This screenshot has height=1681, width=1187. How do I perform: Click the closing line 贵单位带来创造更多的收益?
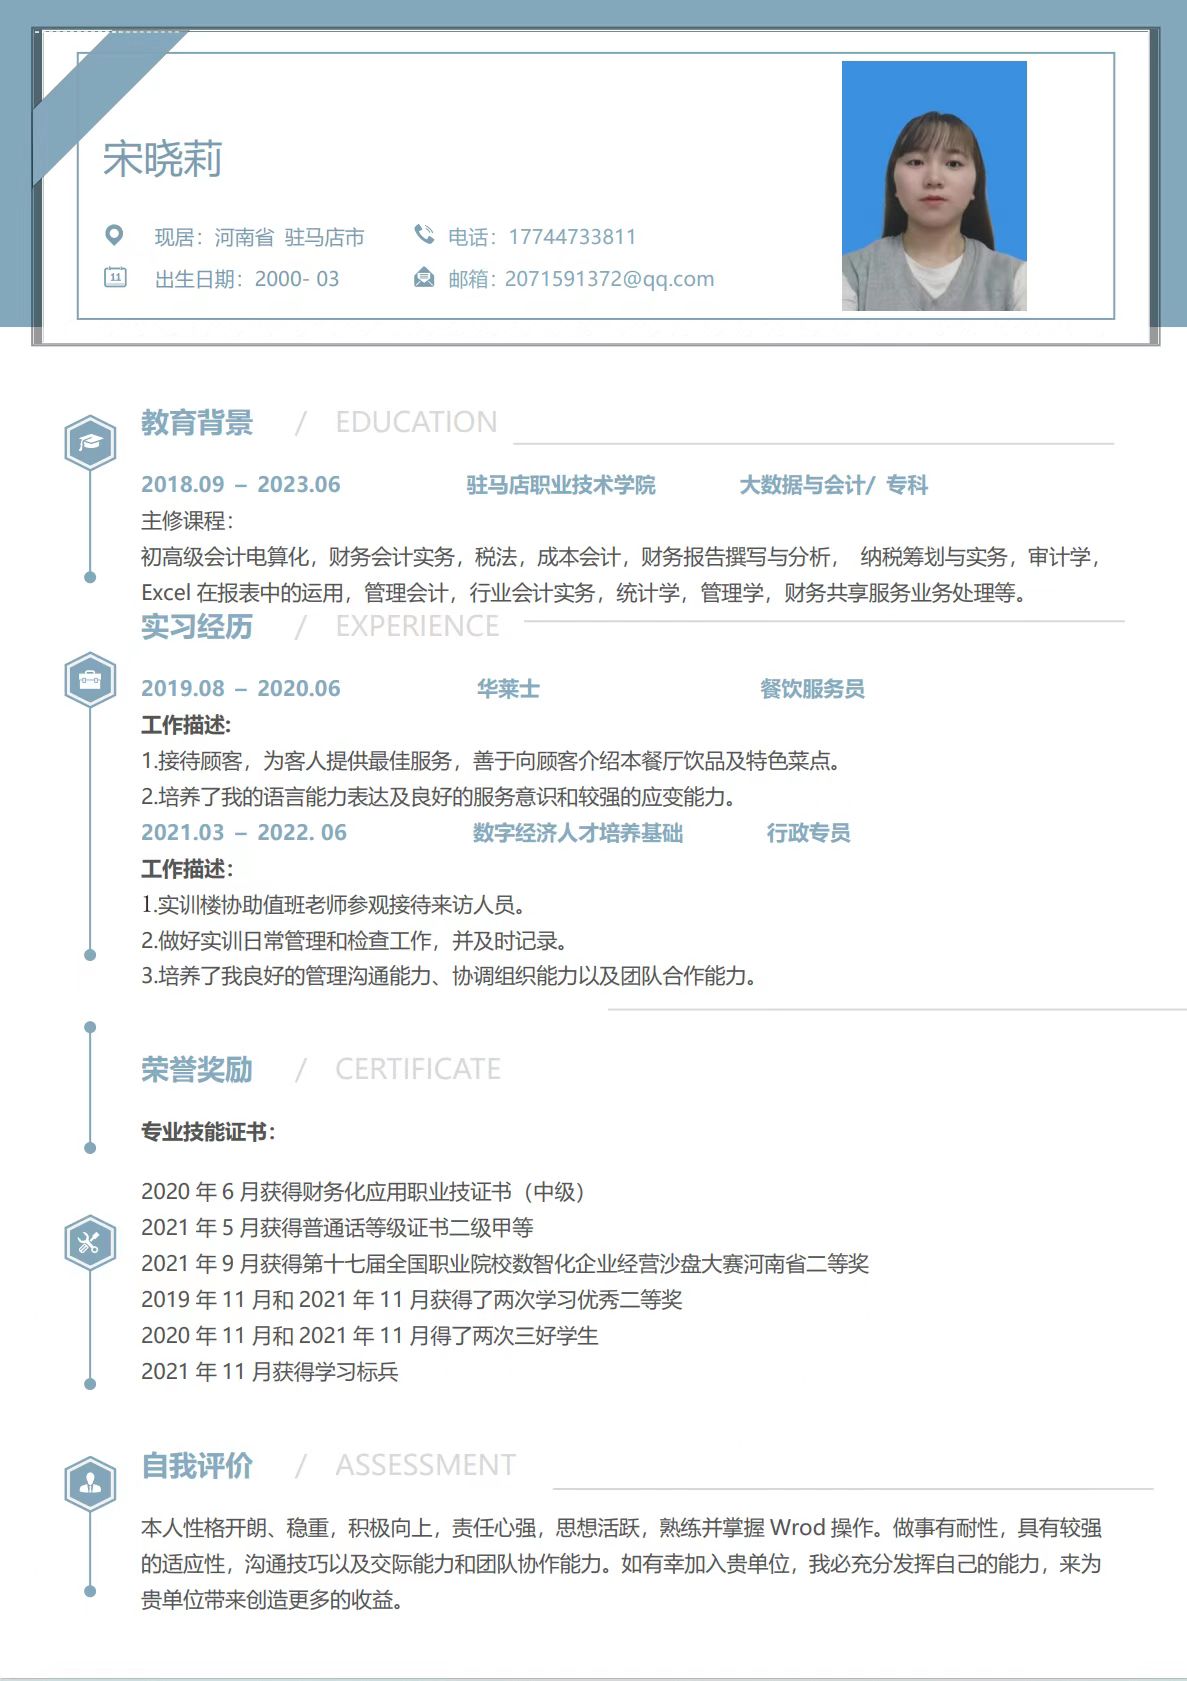(272, 1600)
